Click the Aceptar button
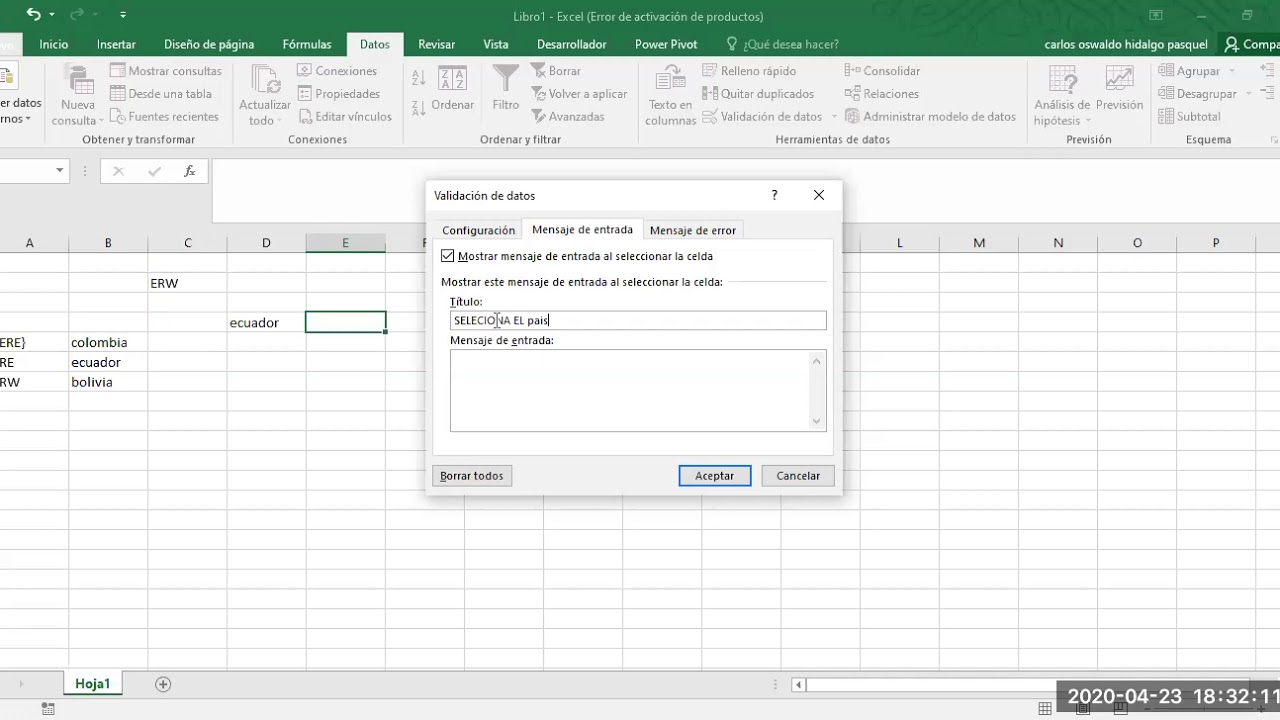The height and width of the screenshot is (720, 1280). [715, 476]
